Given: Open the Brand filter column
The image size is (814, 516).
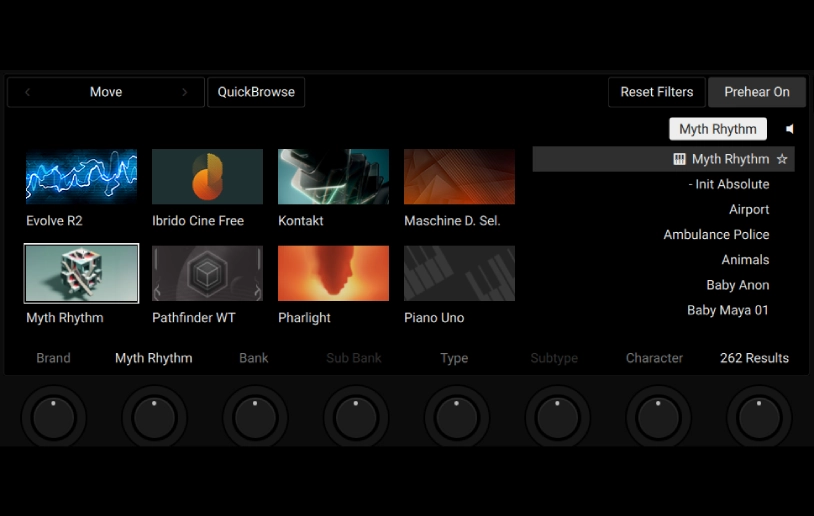Looking at the screenshot, I should point(53,358).
